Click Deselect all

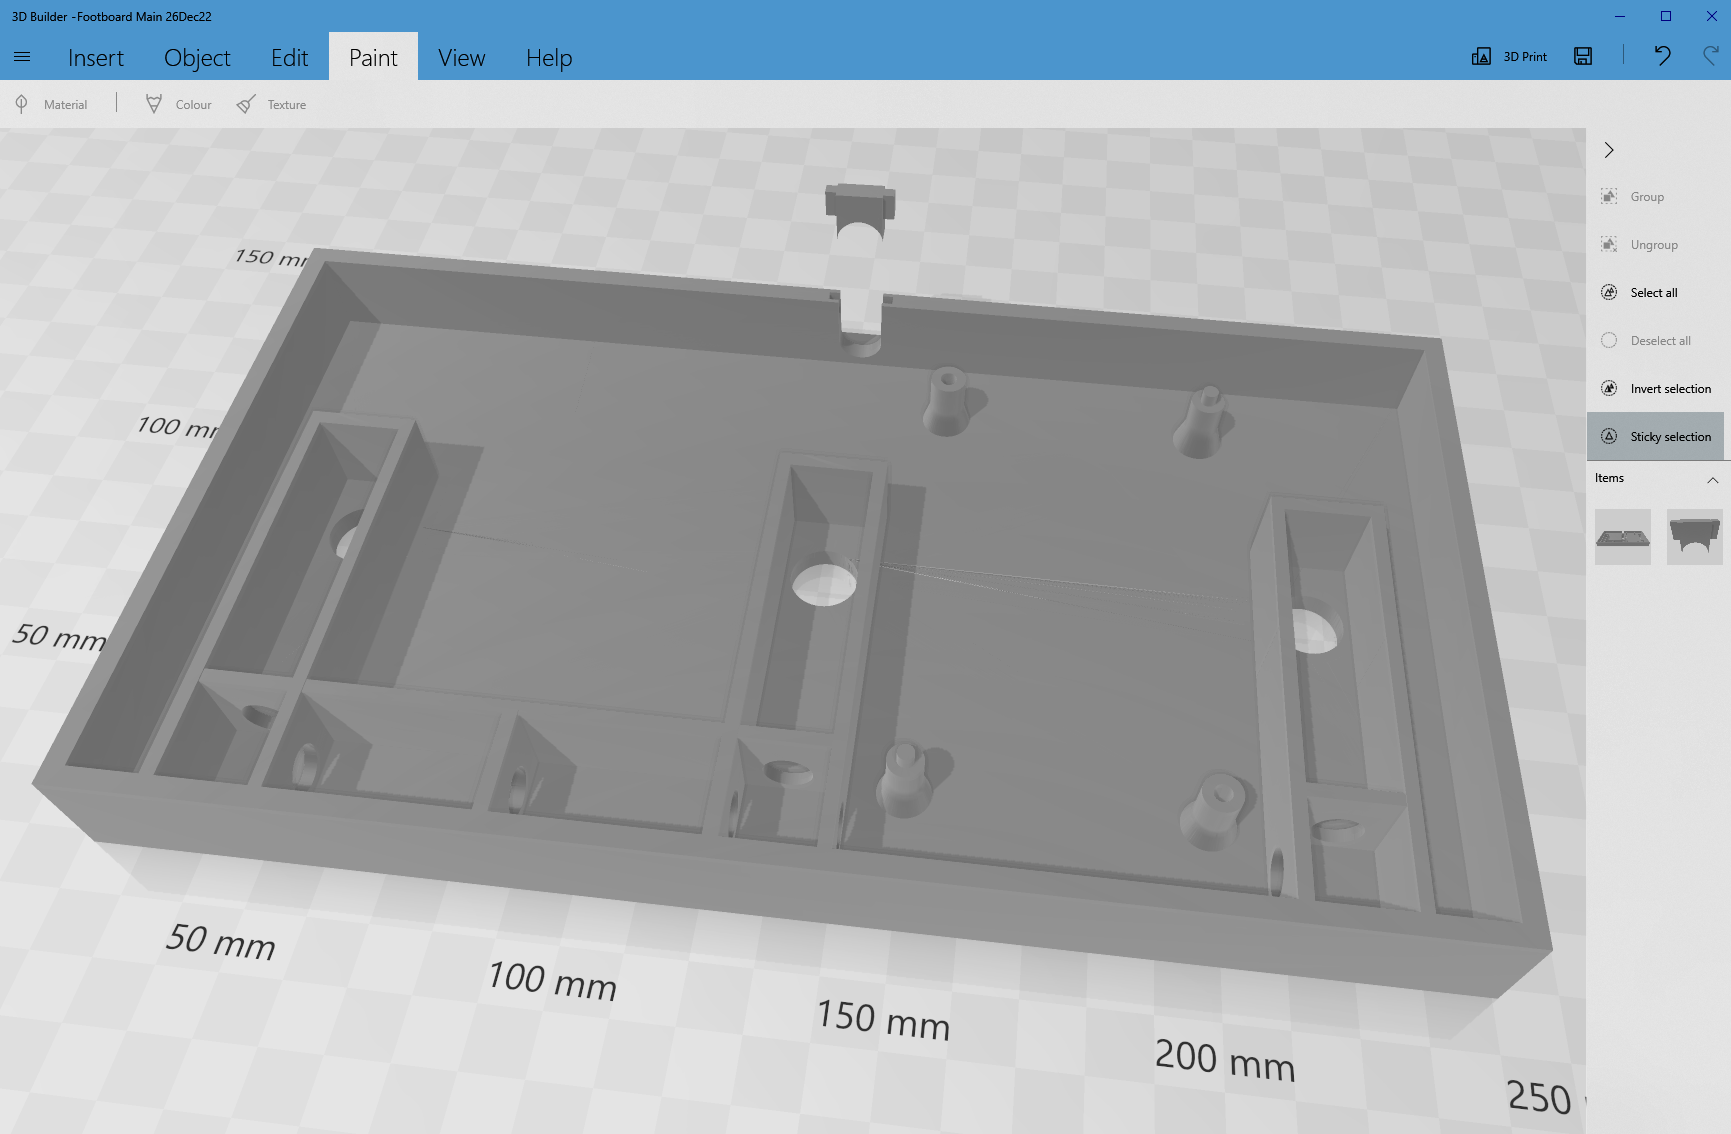tap(1654, 340)
